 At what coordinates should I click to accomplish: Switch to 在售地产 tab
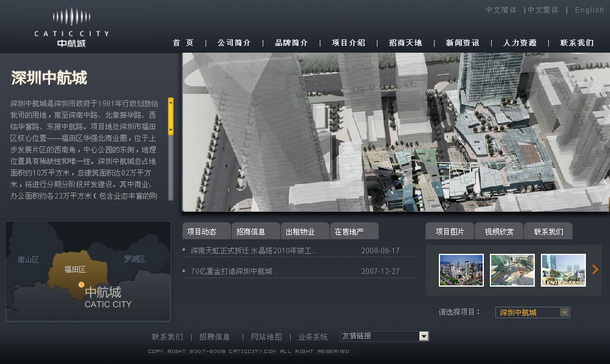[354, 231]
